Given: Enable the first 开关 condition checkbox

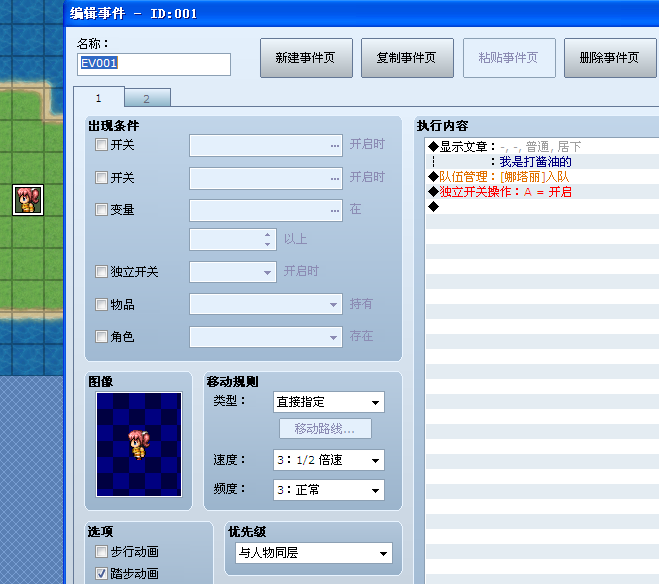Looking at the screenshot, I should (x=101, y=145).
